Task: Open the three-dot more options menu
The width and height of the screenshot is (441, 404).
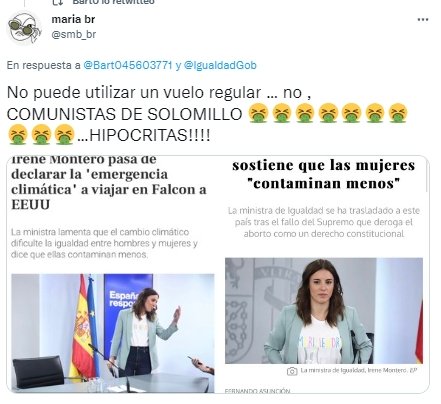Action: click(x=422, y=20)
